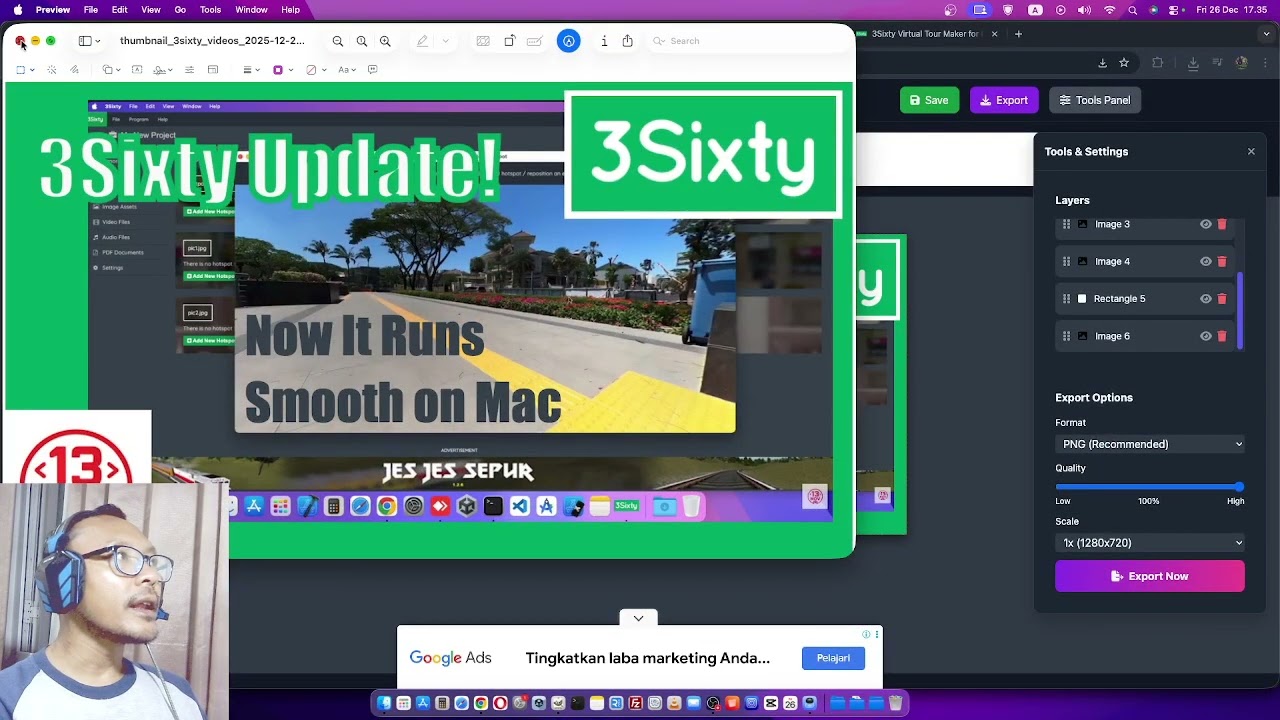Open Wi-Fi status in the menu bar

[1109, 10]
